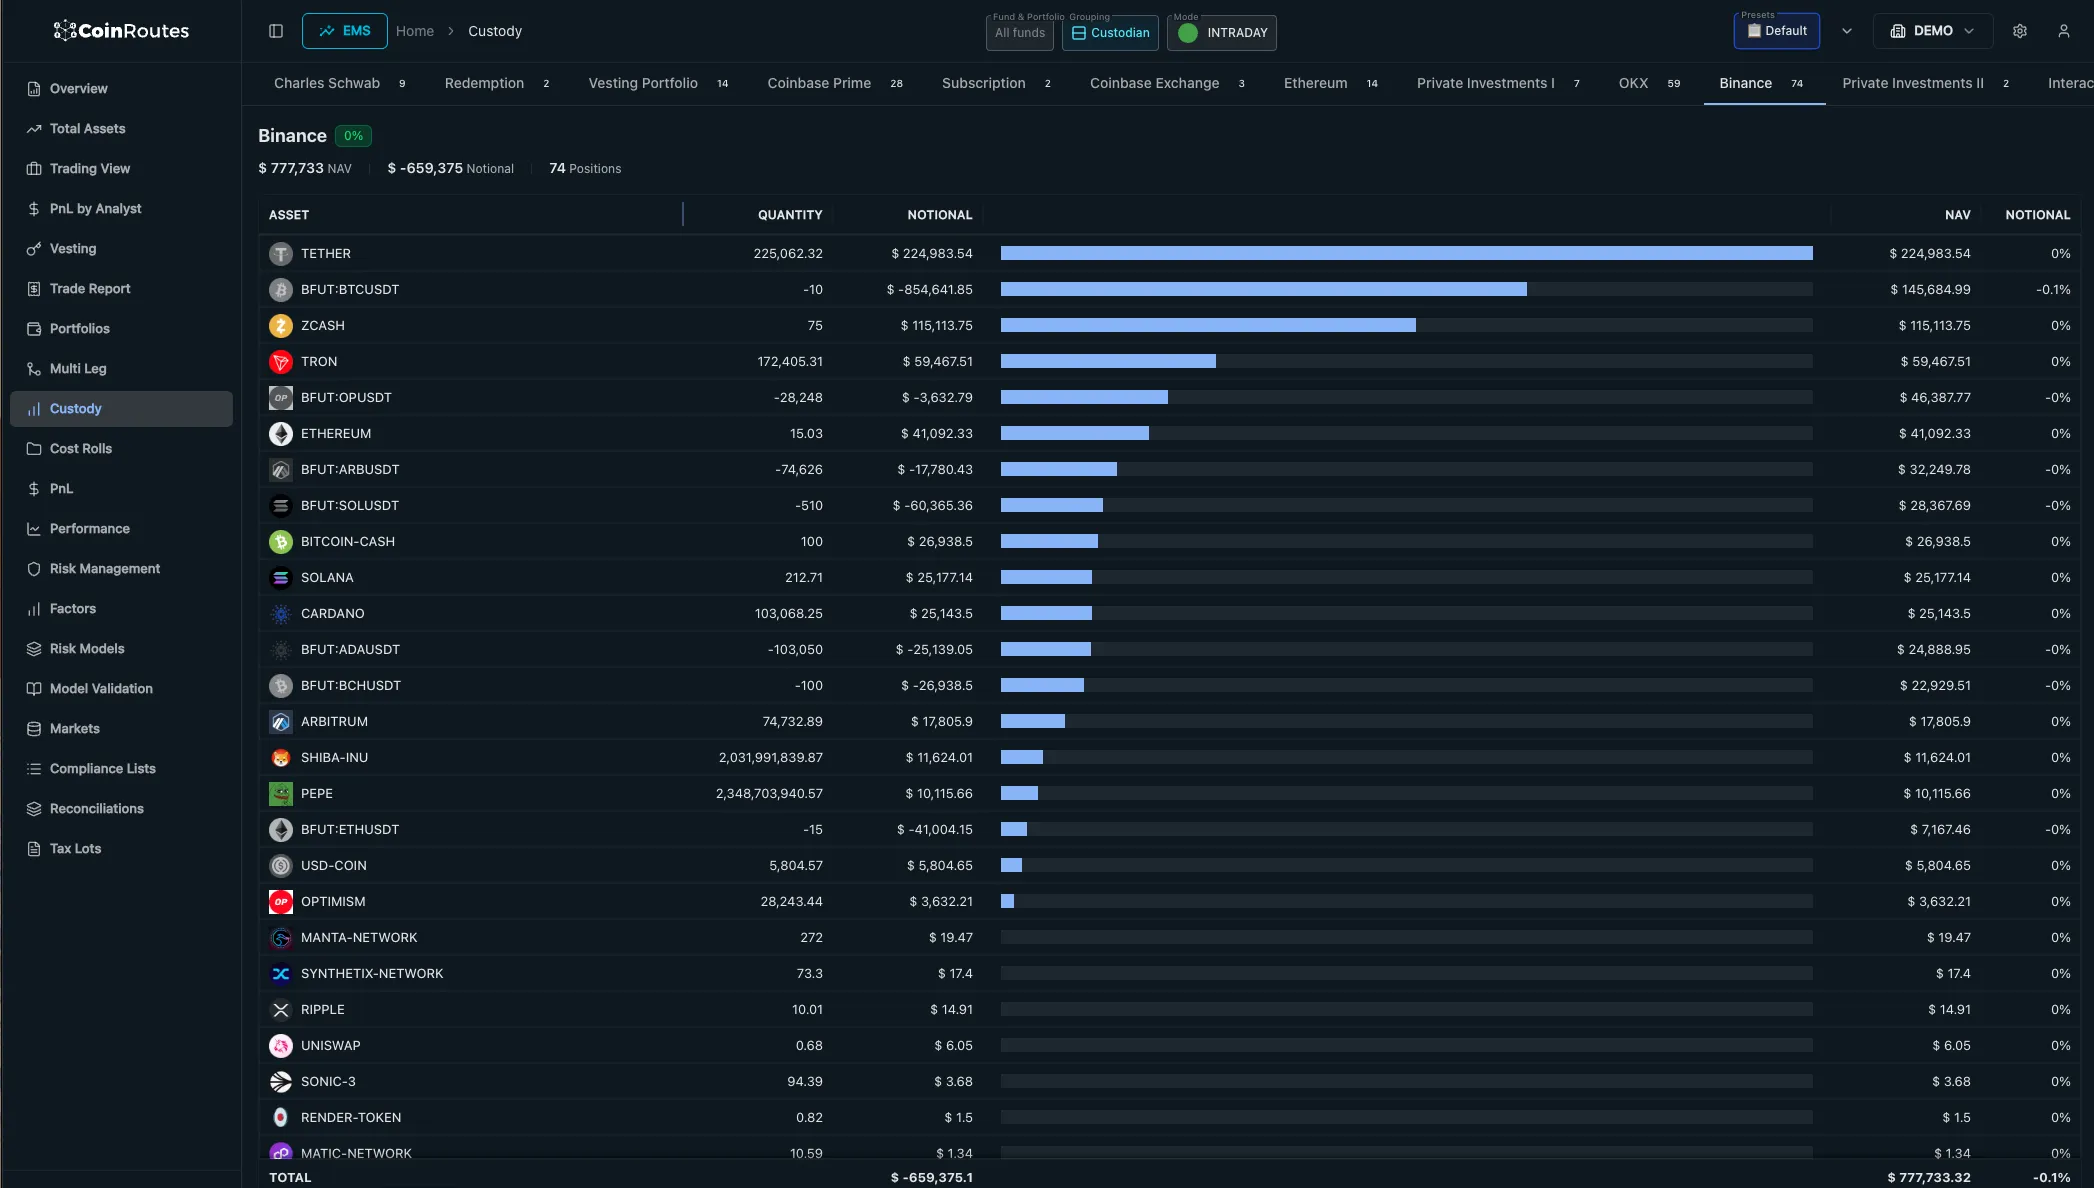Open the DEMO account dropdown
This screenshot has width=2094, height=1188.
point(1932,31)
